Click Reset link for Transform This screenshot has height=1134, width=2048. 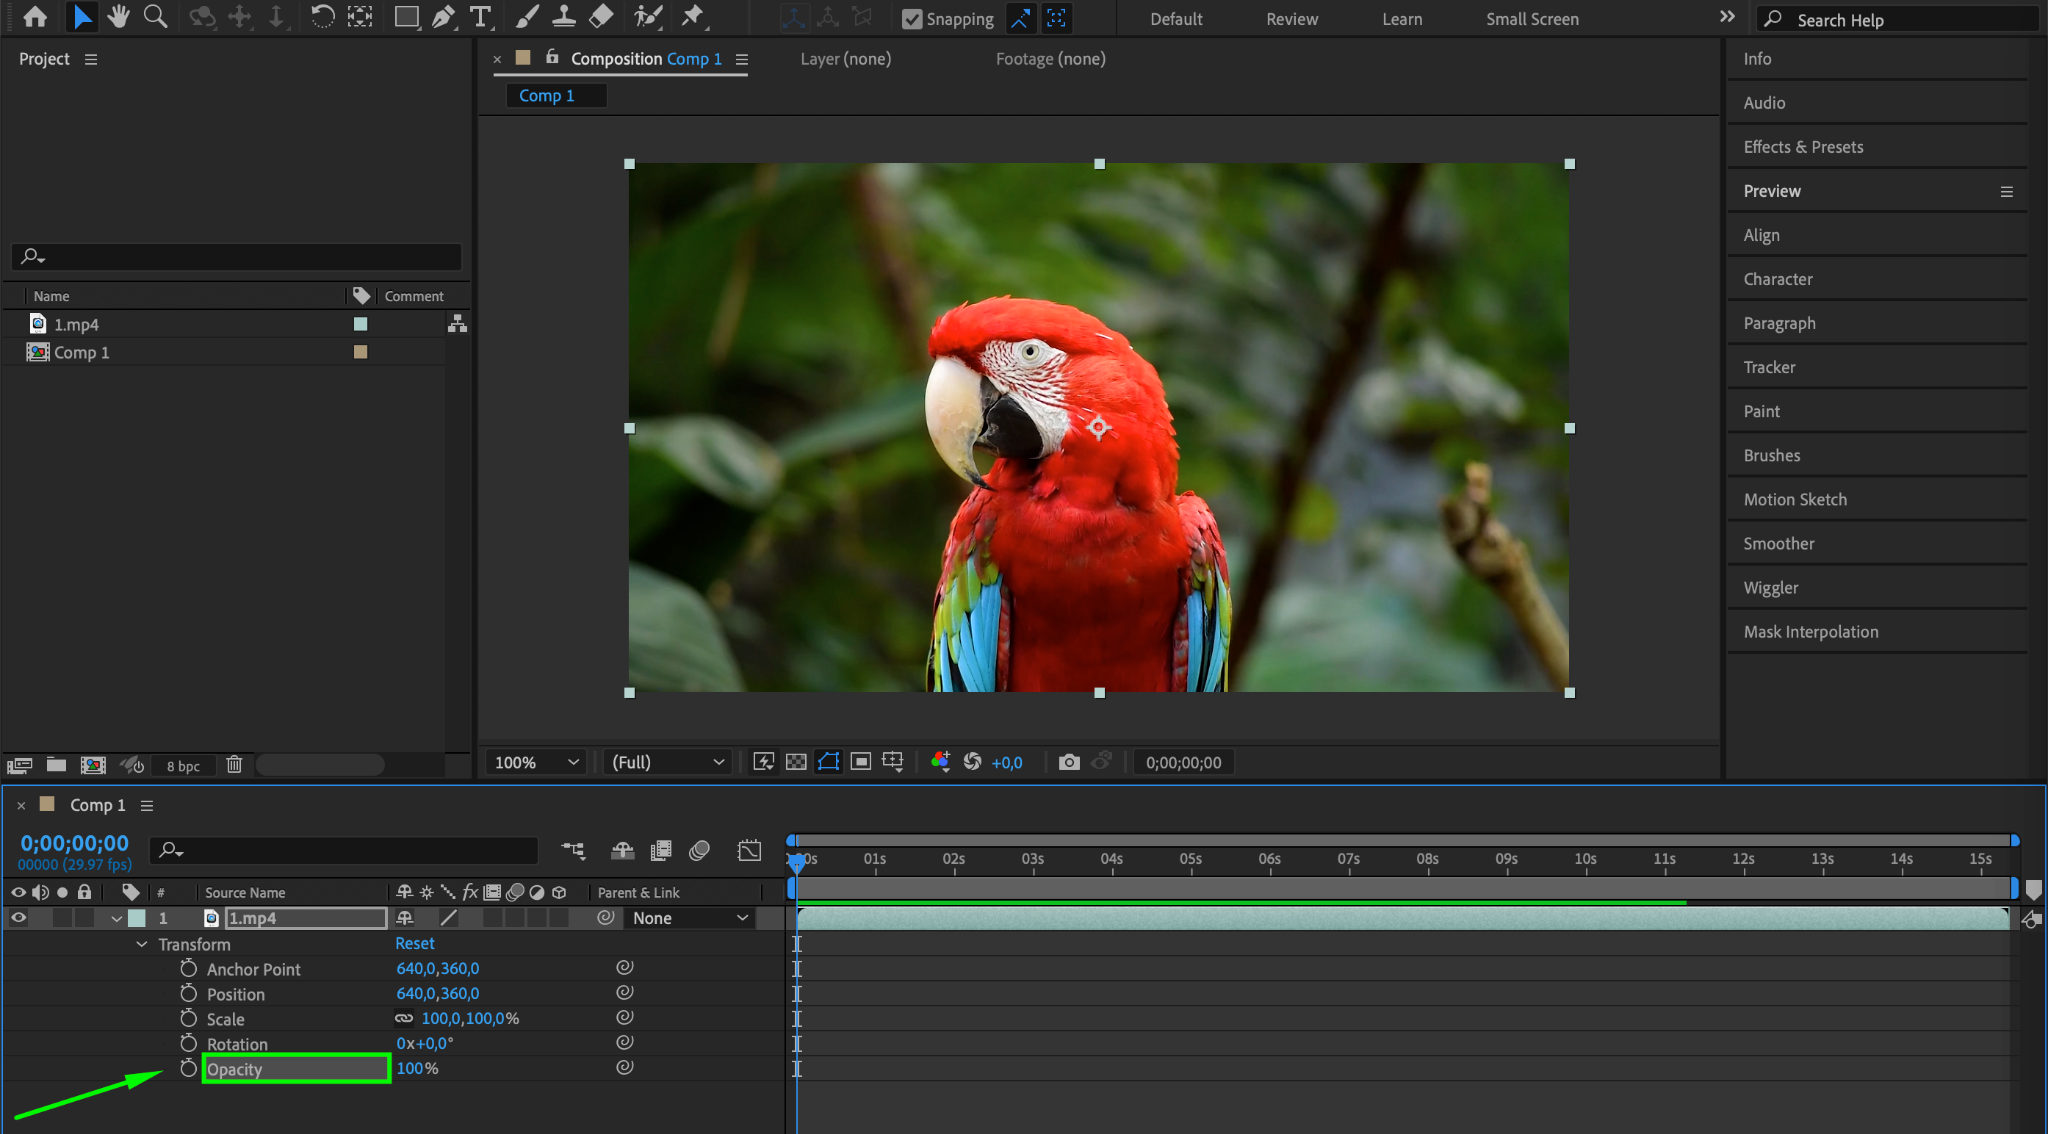click(x=414, y=943)
